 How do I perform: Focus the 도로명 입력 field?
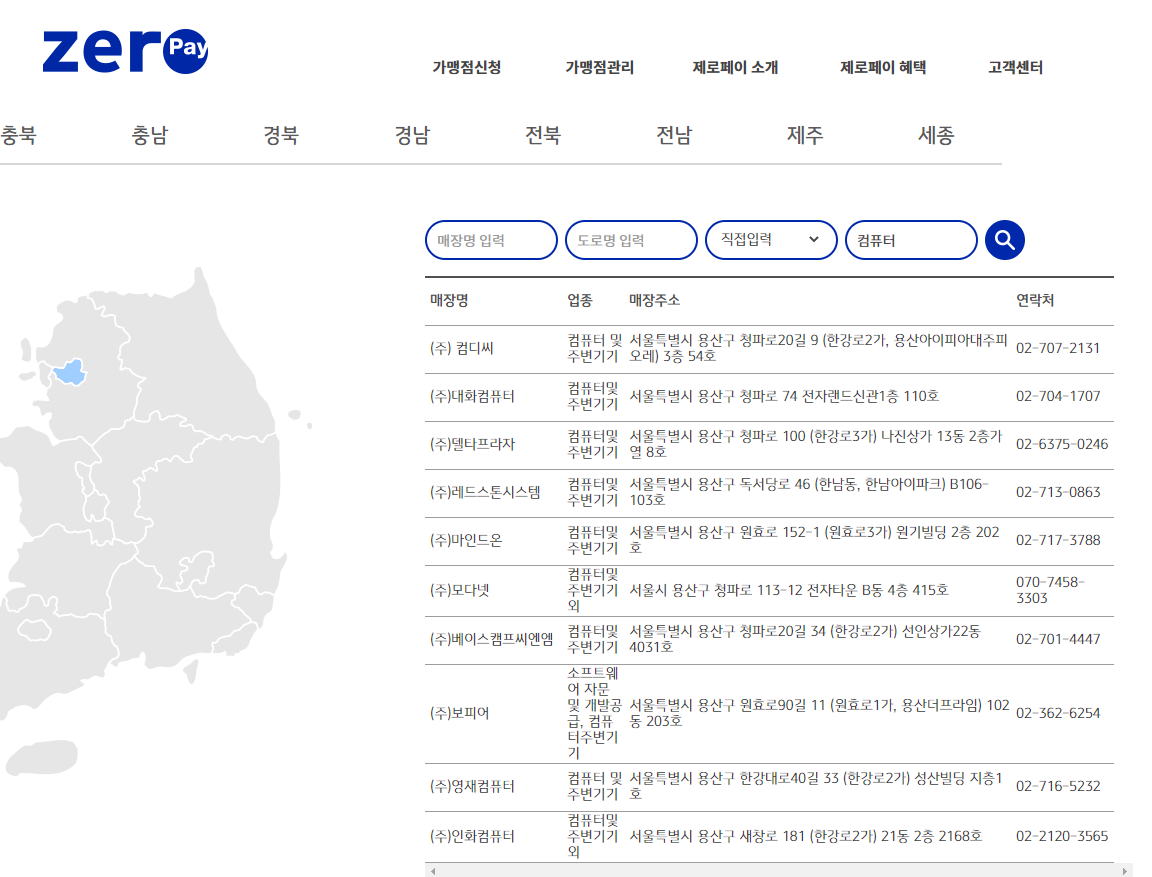[631, 240]
